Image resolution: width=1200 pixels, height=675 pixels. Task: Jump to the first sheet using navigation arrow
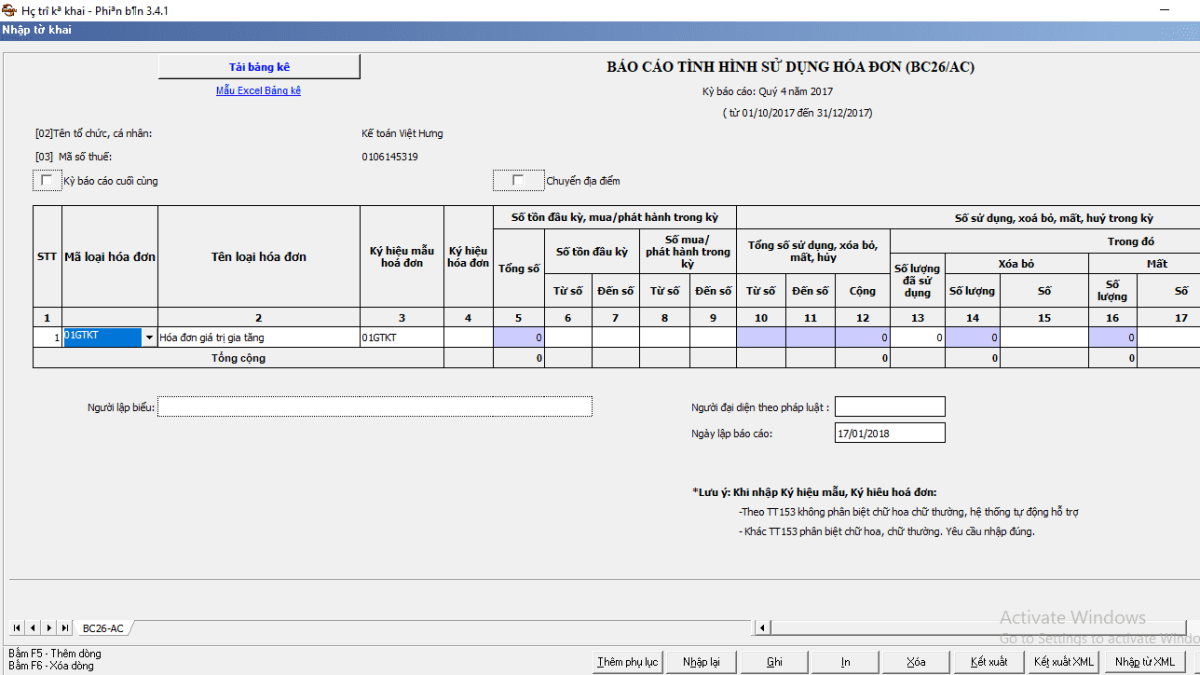click(17, 628)
